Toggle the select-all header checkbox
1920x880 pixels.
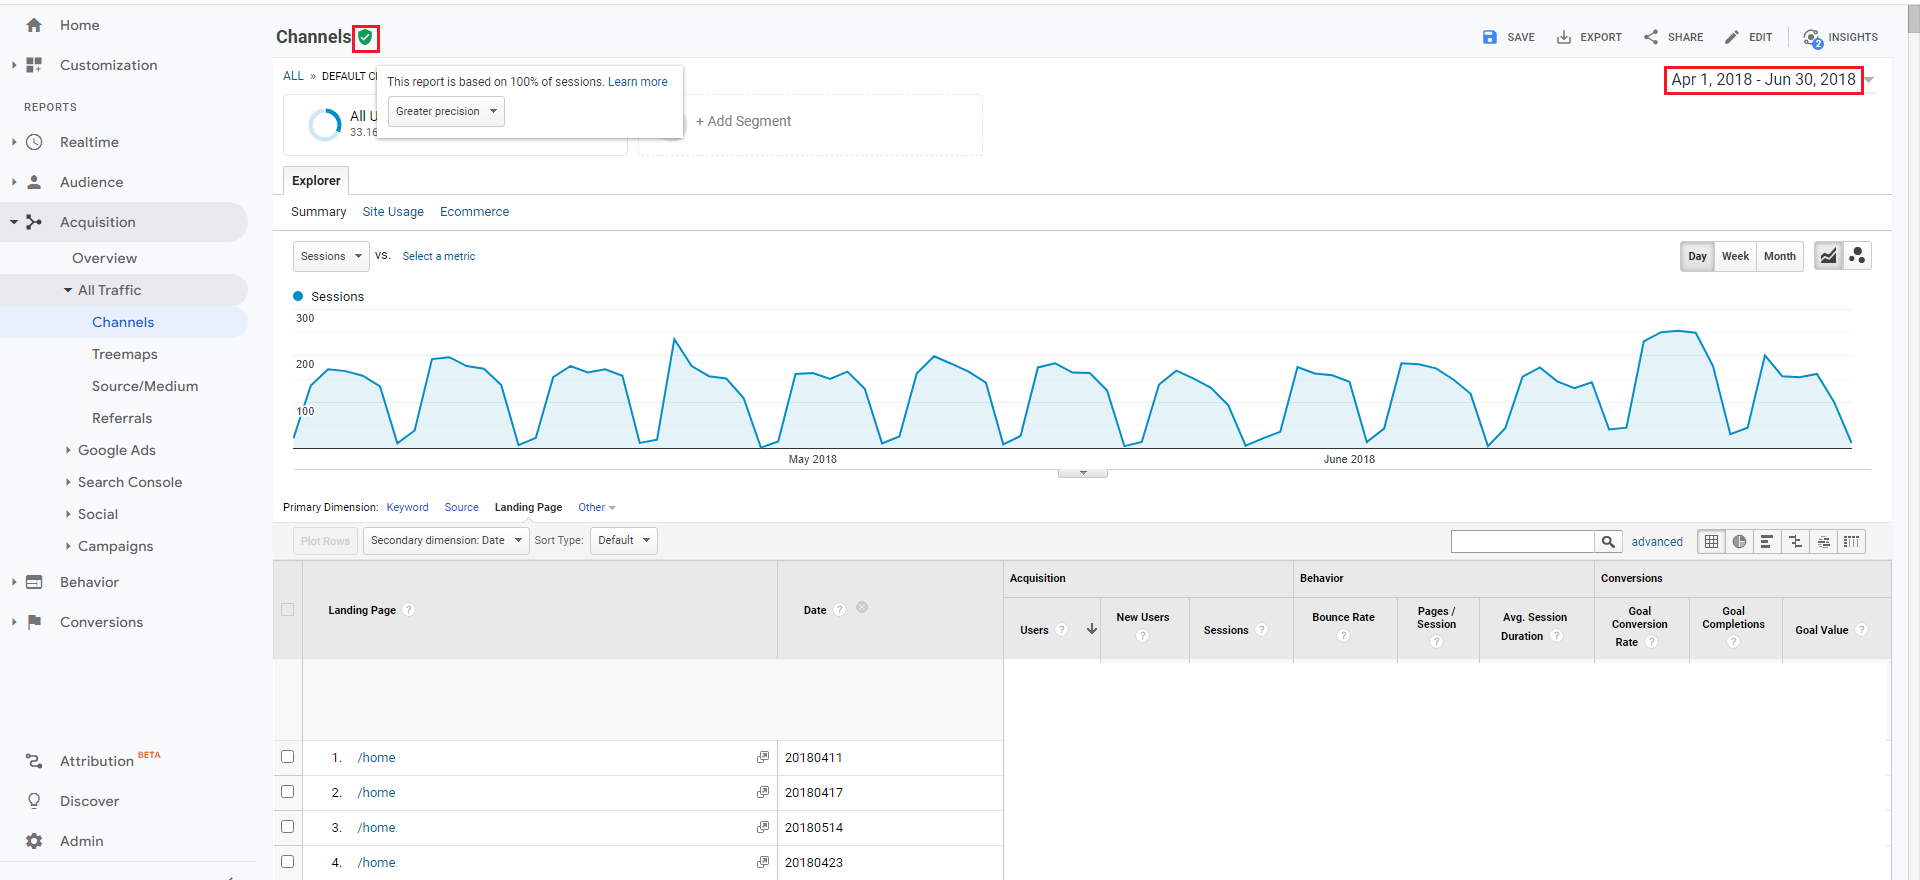[288, 610]
